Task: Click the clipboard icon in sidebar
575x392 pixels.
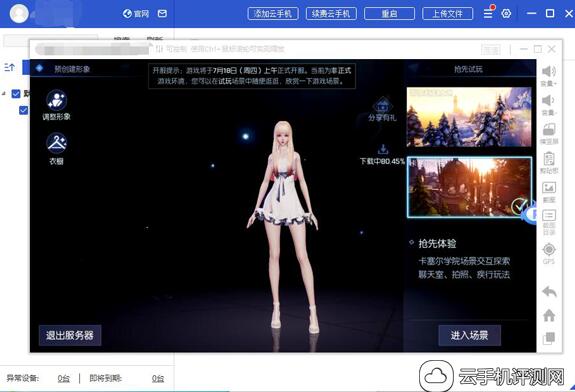Action: [549, 159]
